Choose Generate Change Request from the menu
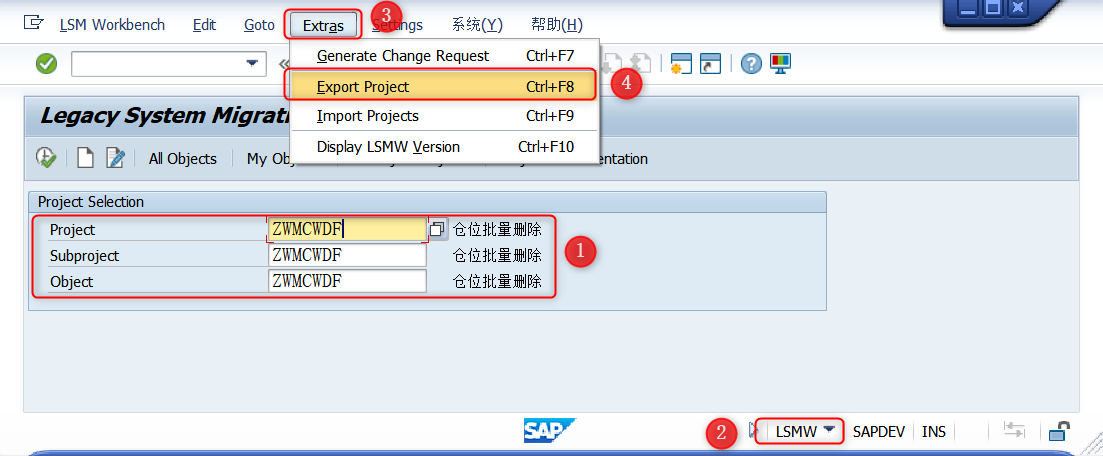1103x456 pixels. click(x=445, y=56)
